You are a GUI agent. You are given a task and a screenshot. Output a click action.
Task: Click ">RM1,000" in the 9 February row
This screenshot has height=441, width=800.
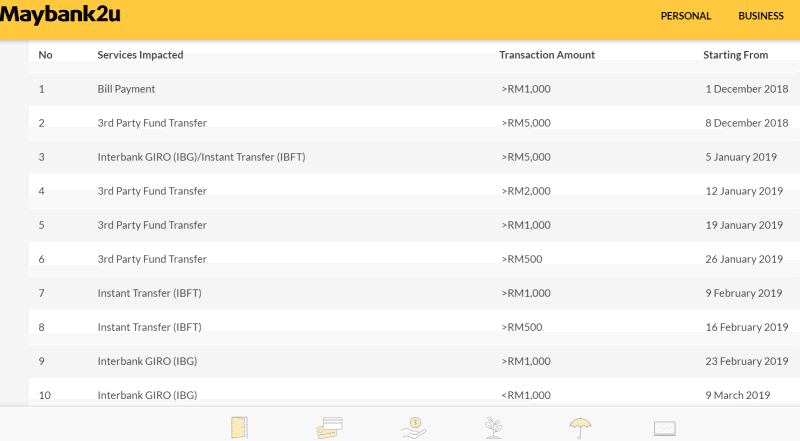pos(526,293)
